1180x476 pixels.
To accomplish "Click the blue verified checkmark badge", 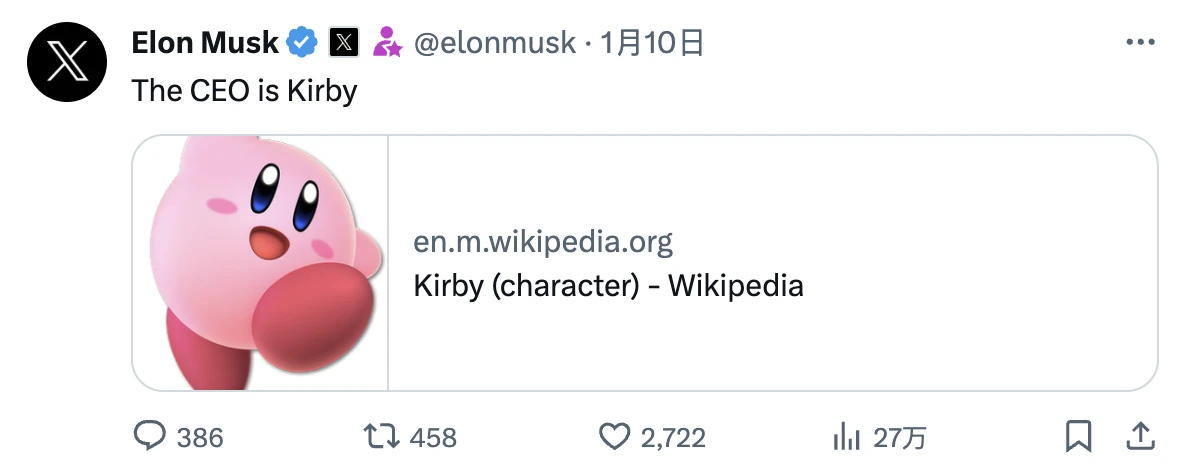I will 303,42.
